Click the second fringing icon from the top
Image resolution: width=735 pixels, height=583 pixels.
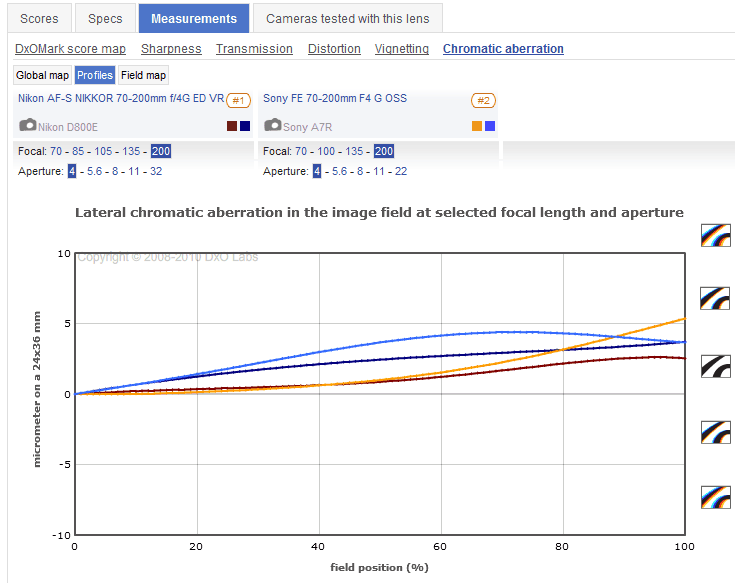tap(715, 298)
